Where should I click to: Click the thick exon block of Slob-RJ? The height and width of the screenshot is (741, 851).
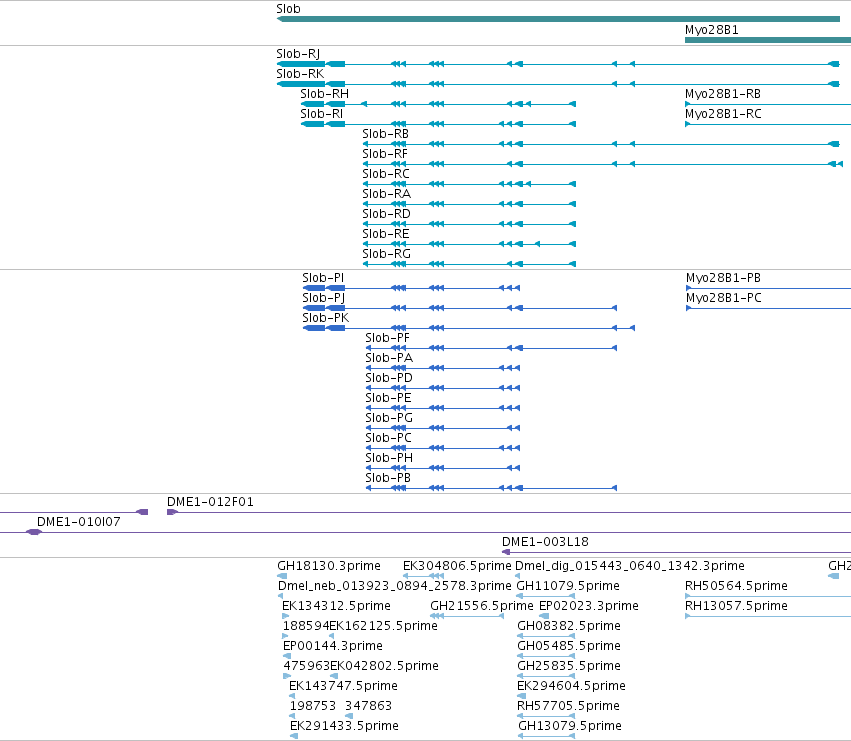pyautogui.click(x=301, y=64)
